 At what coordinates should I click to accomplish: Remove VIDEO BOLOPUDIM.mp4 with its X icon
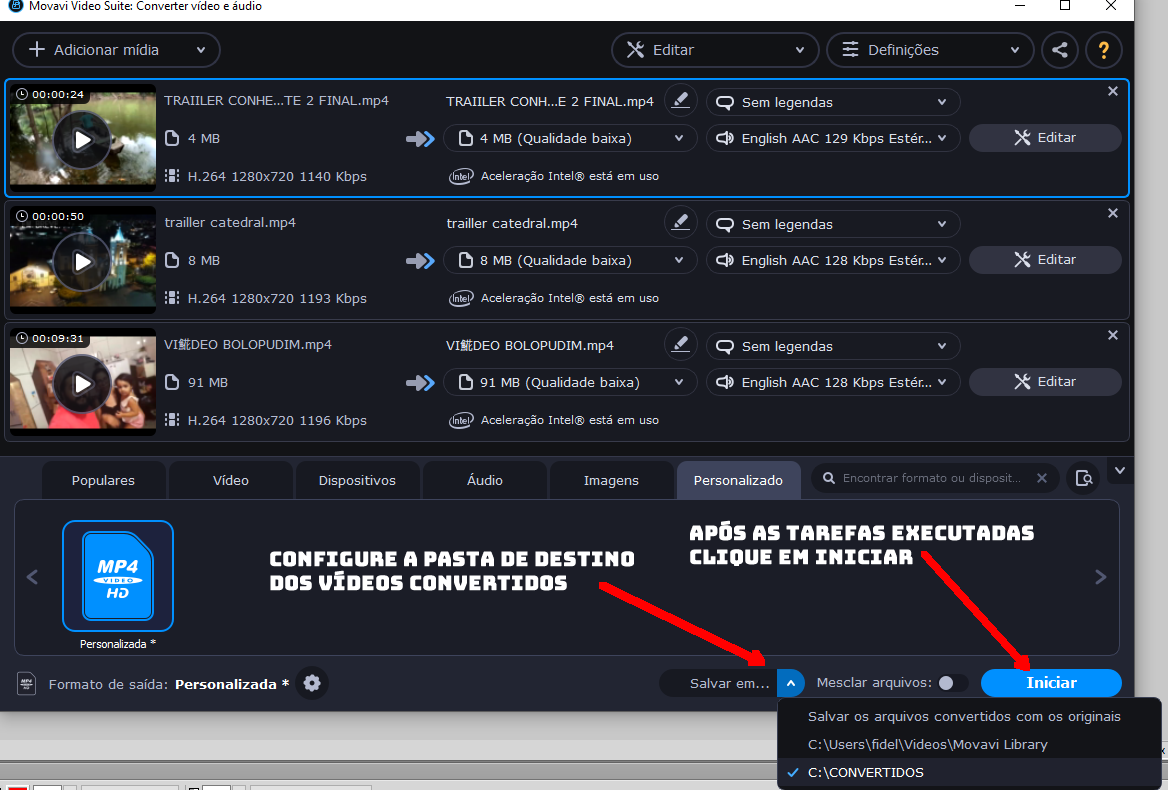[1113, 335]
